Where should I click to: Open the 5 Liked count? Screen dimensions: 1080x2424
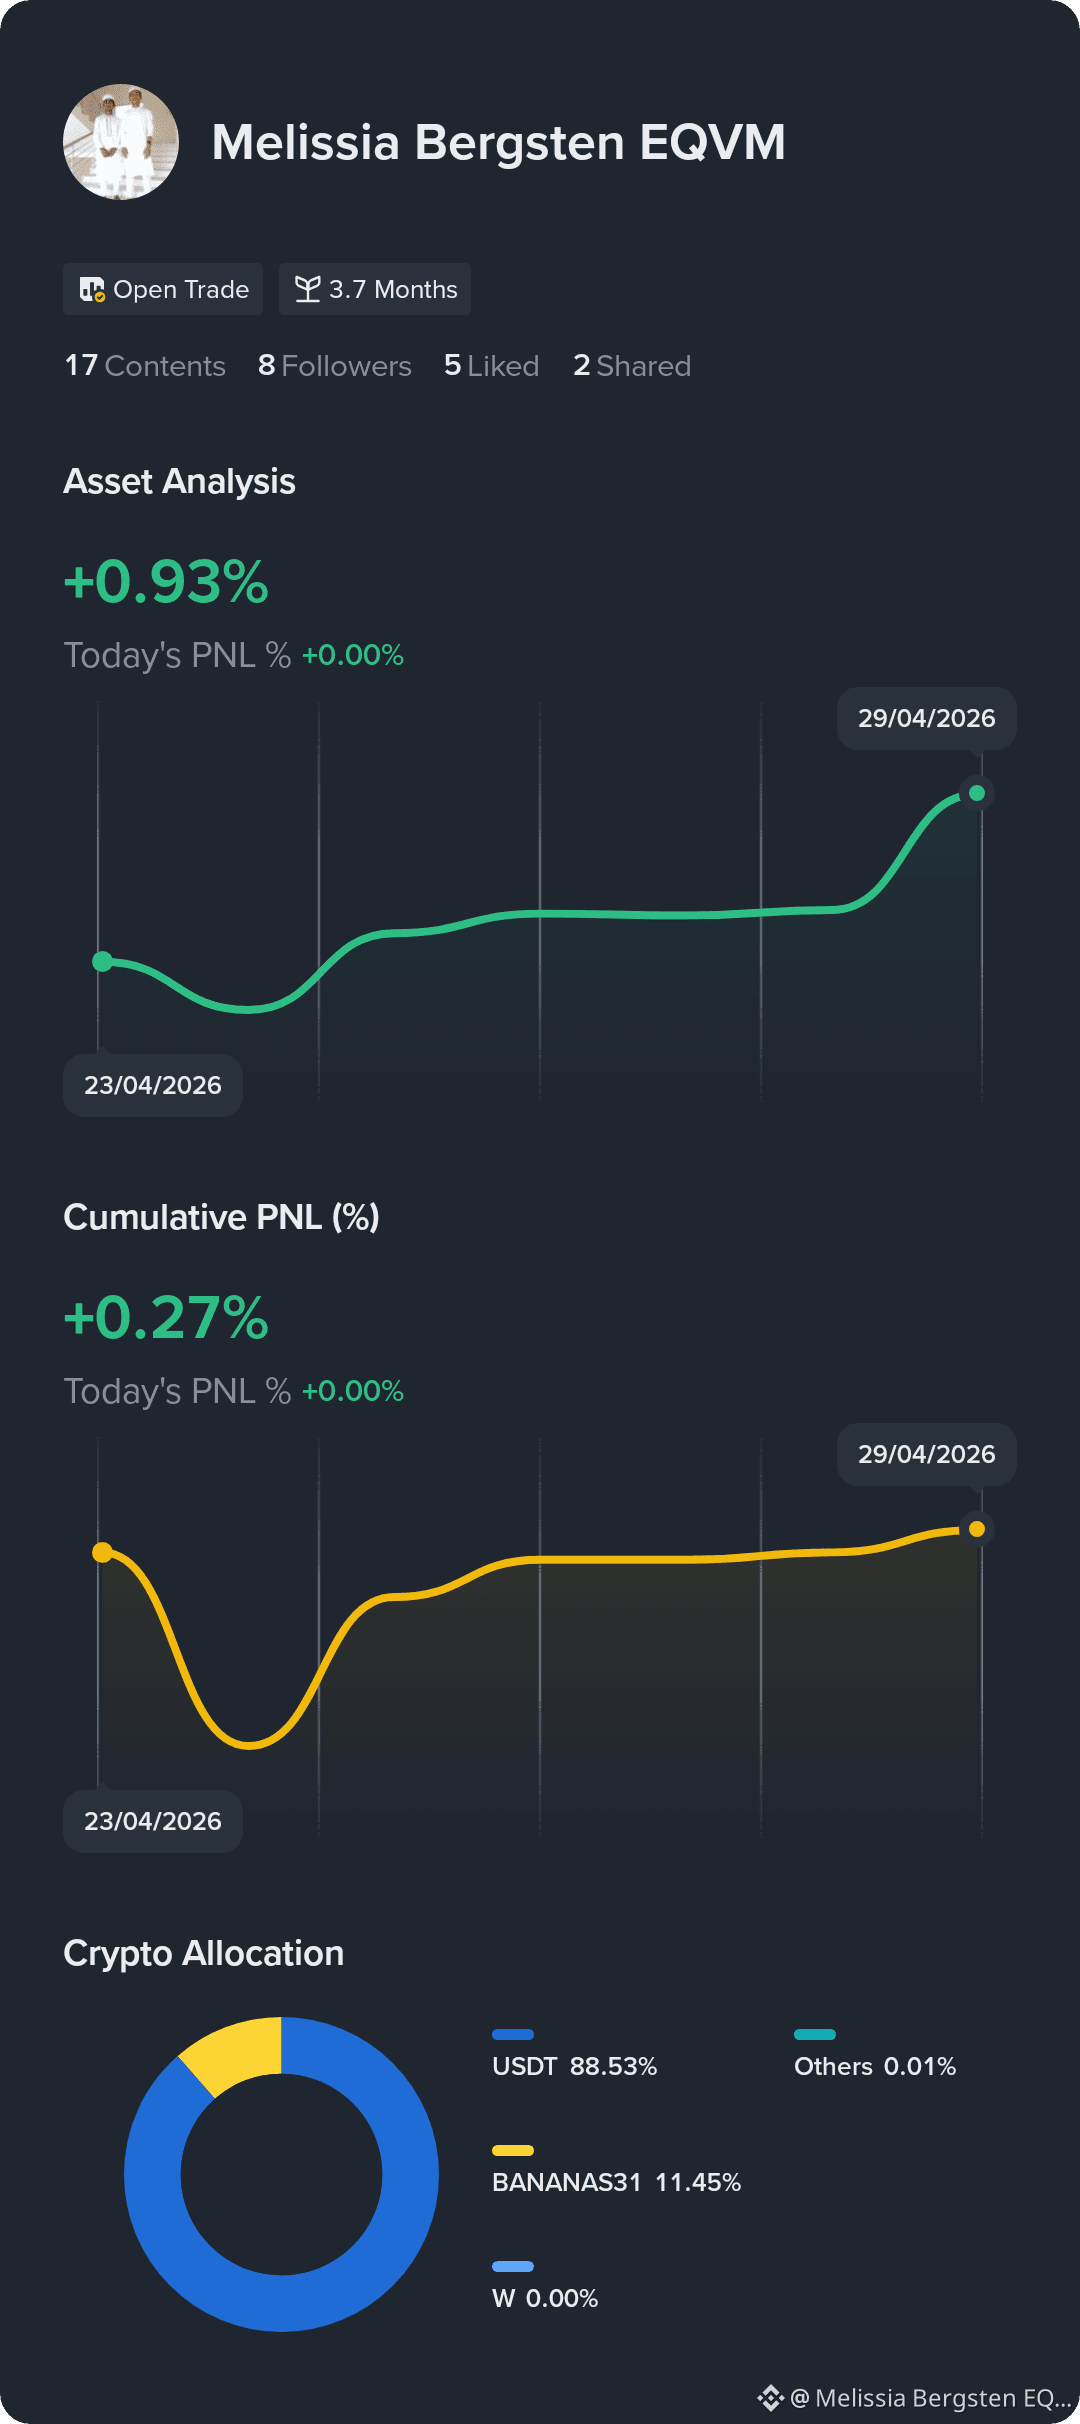click(x=492, y=366)
